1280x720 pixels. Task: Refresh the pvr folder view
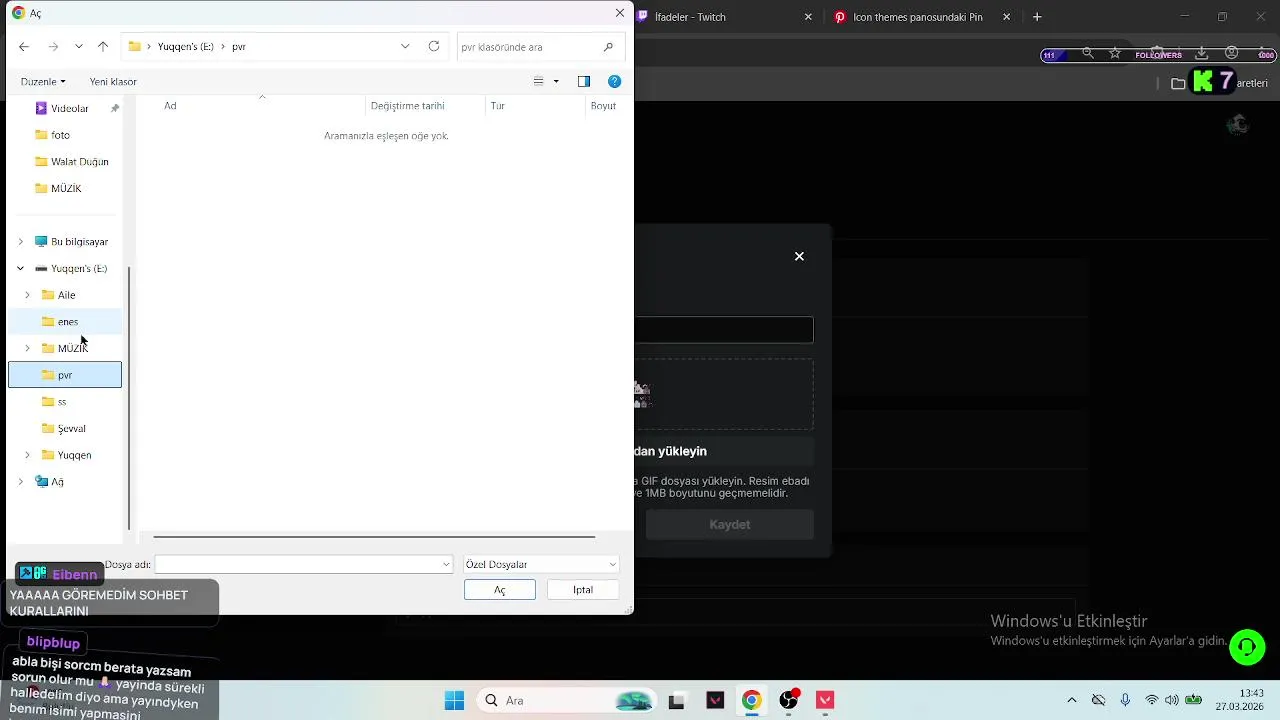click(434, 46)
